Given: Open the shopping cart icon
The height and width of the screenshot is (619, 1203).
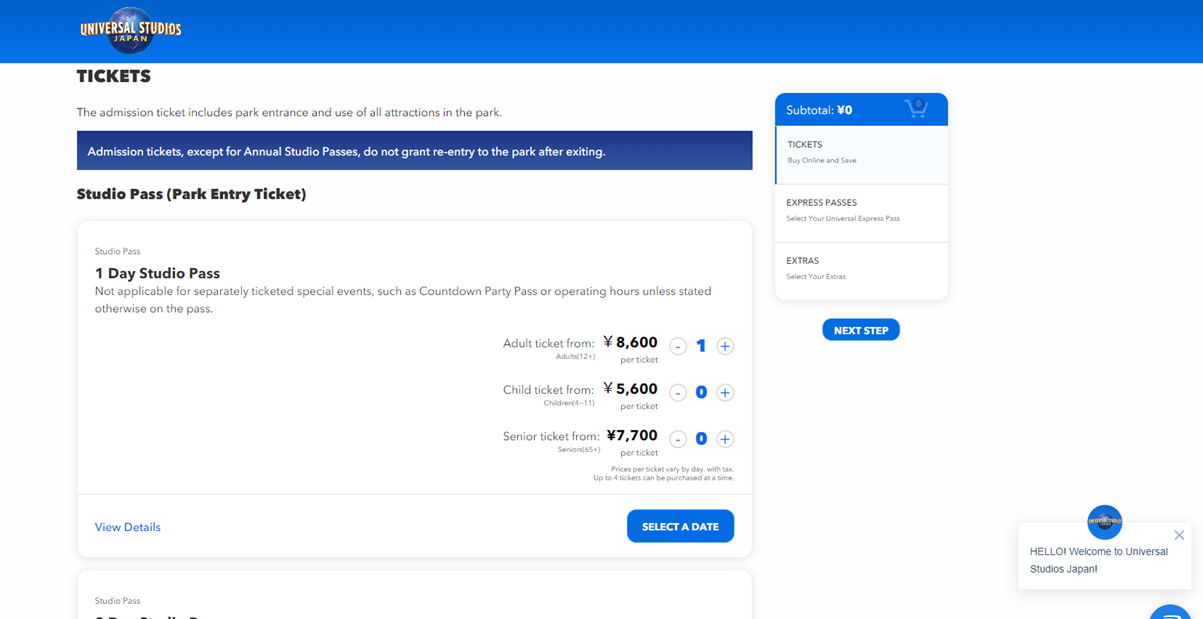Looking at the screenshot, I should (x=916, y=108).
